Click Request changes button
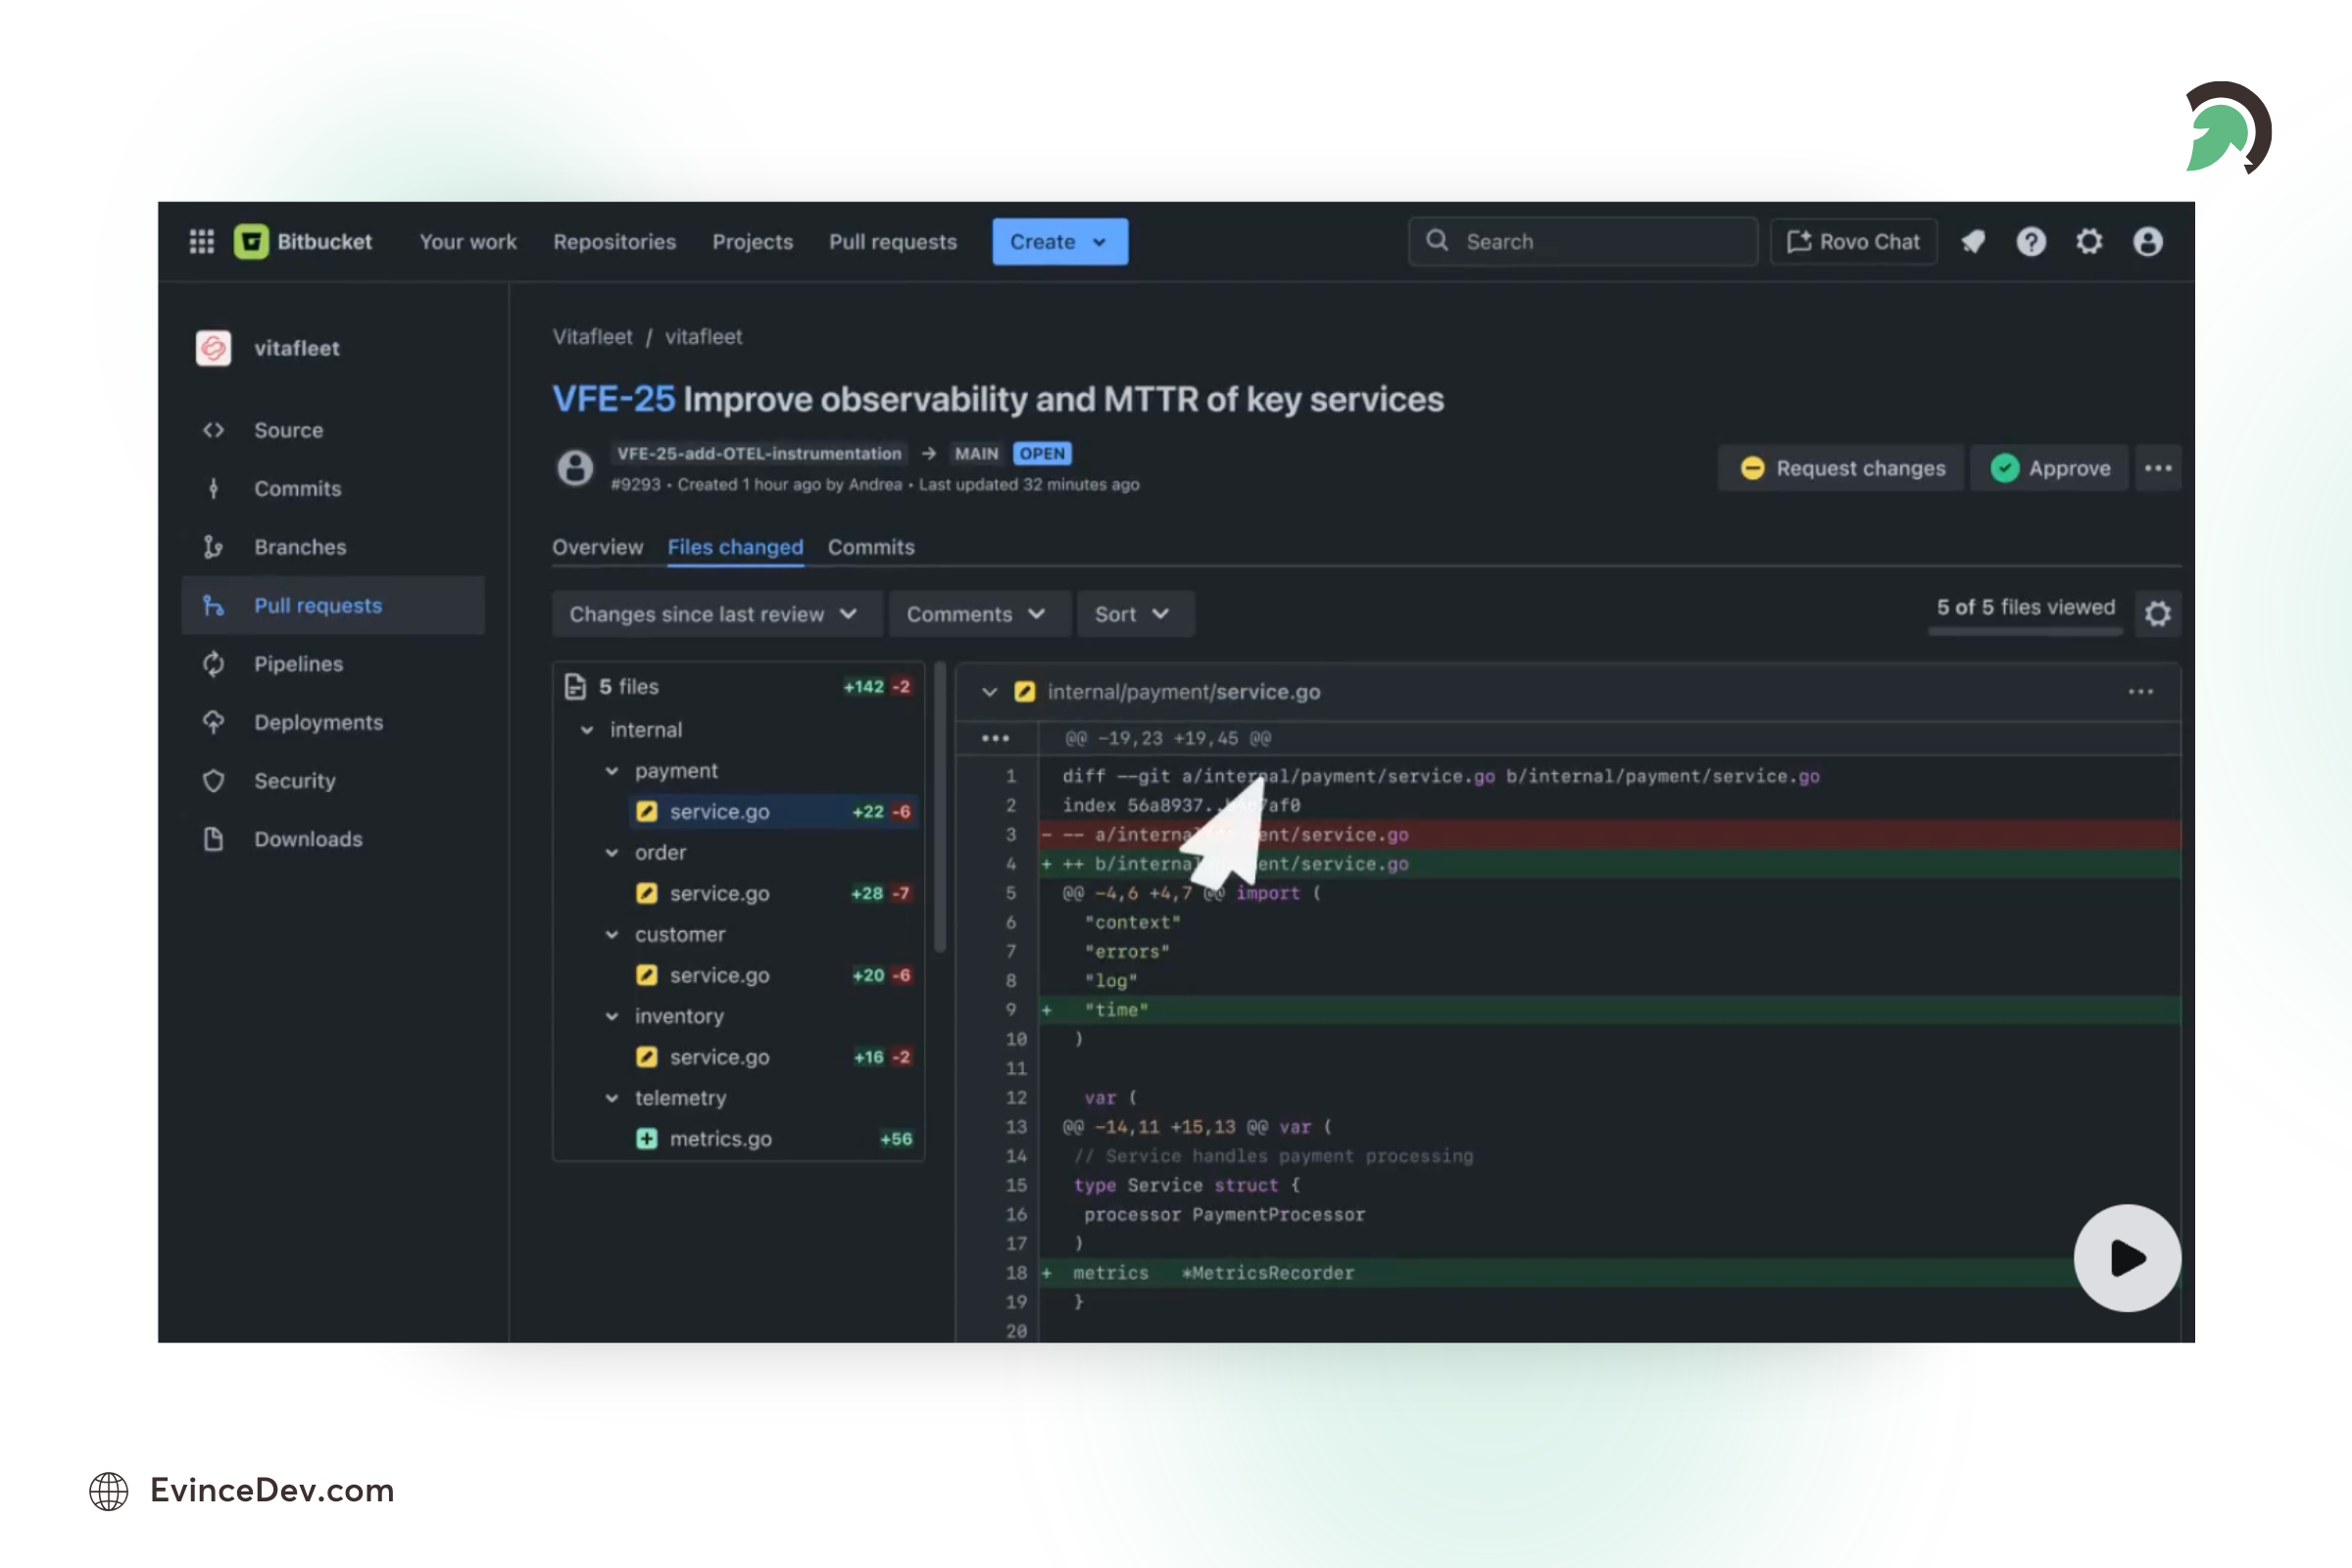The image size is (2352, 1568). 1842,468
